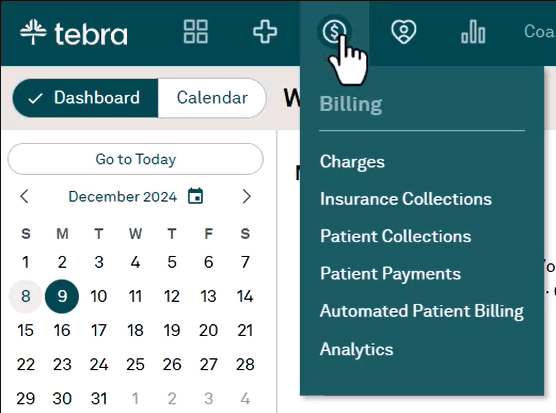
Task: Click the Billing dollar sign icon
Action: (334, 31)
